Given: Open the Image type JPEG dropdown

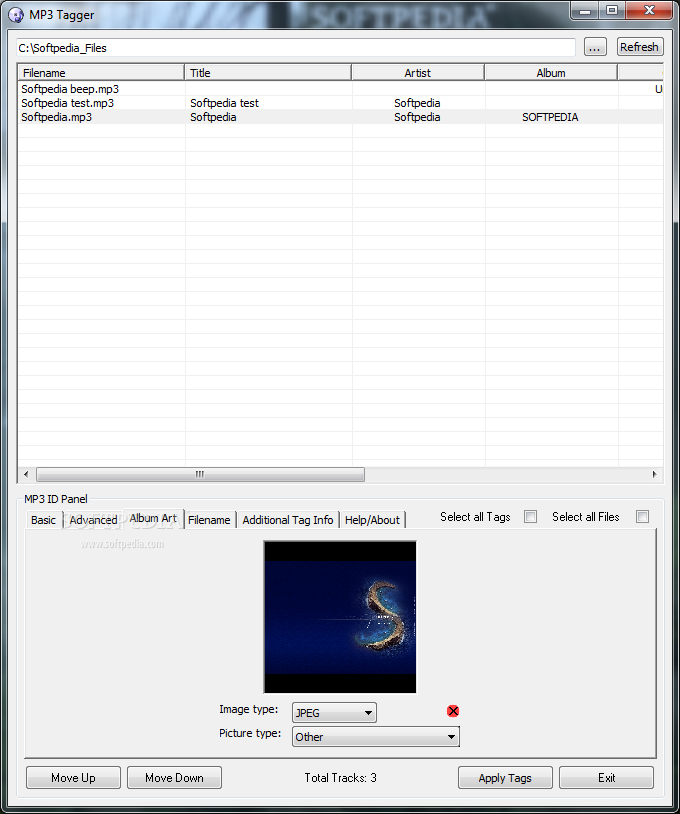Looking at the screenshot, I should click(334, 713).
